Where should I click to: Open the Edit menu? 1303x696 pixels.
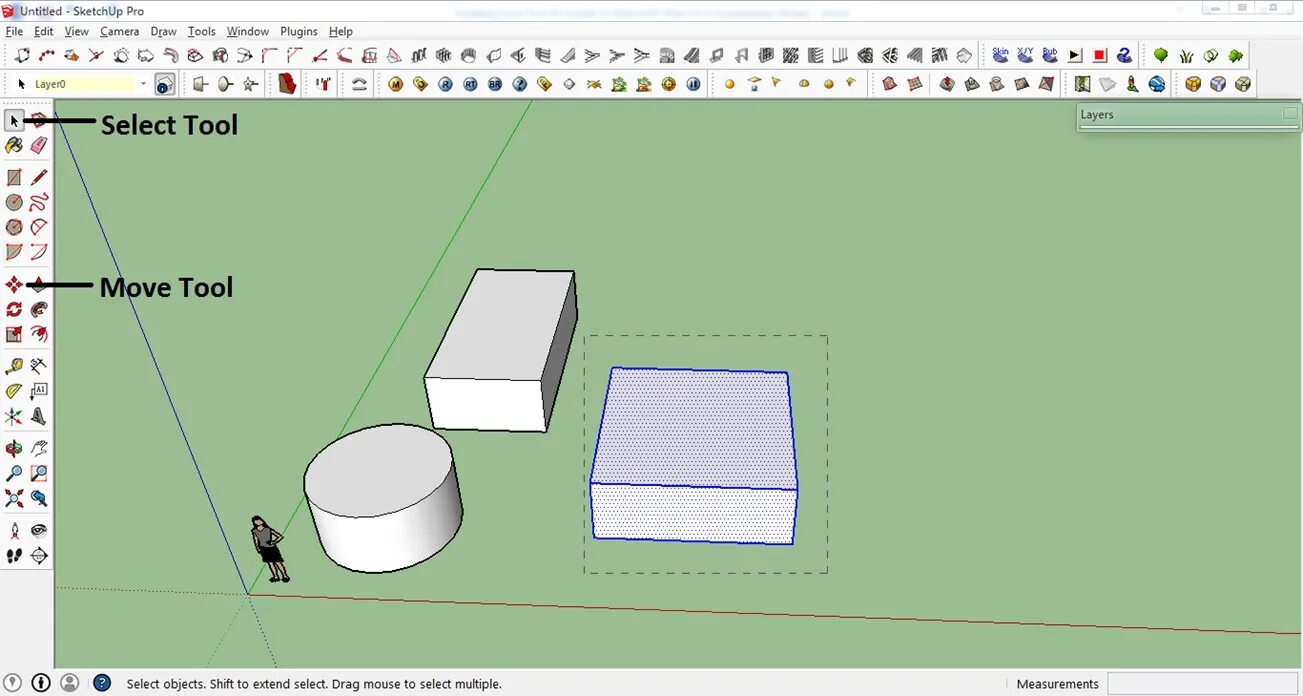click(43, 31)
